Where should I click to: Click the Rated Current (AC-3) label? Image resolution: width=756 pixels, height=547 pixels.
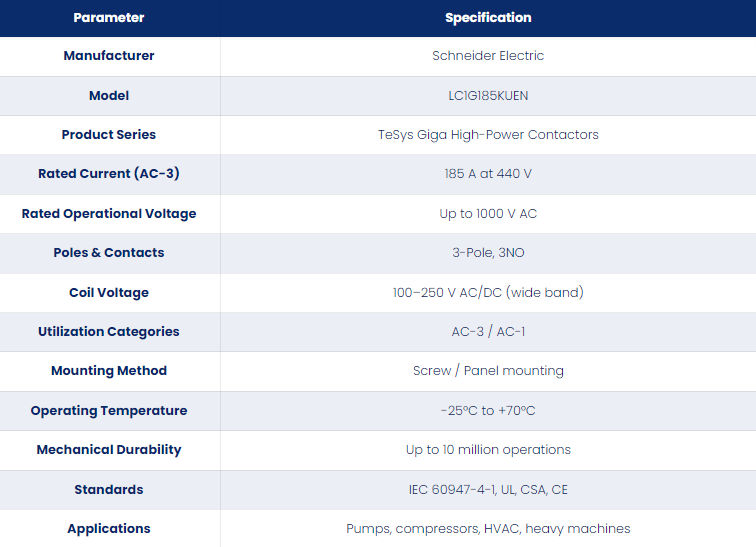click(109, 174)
